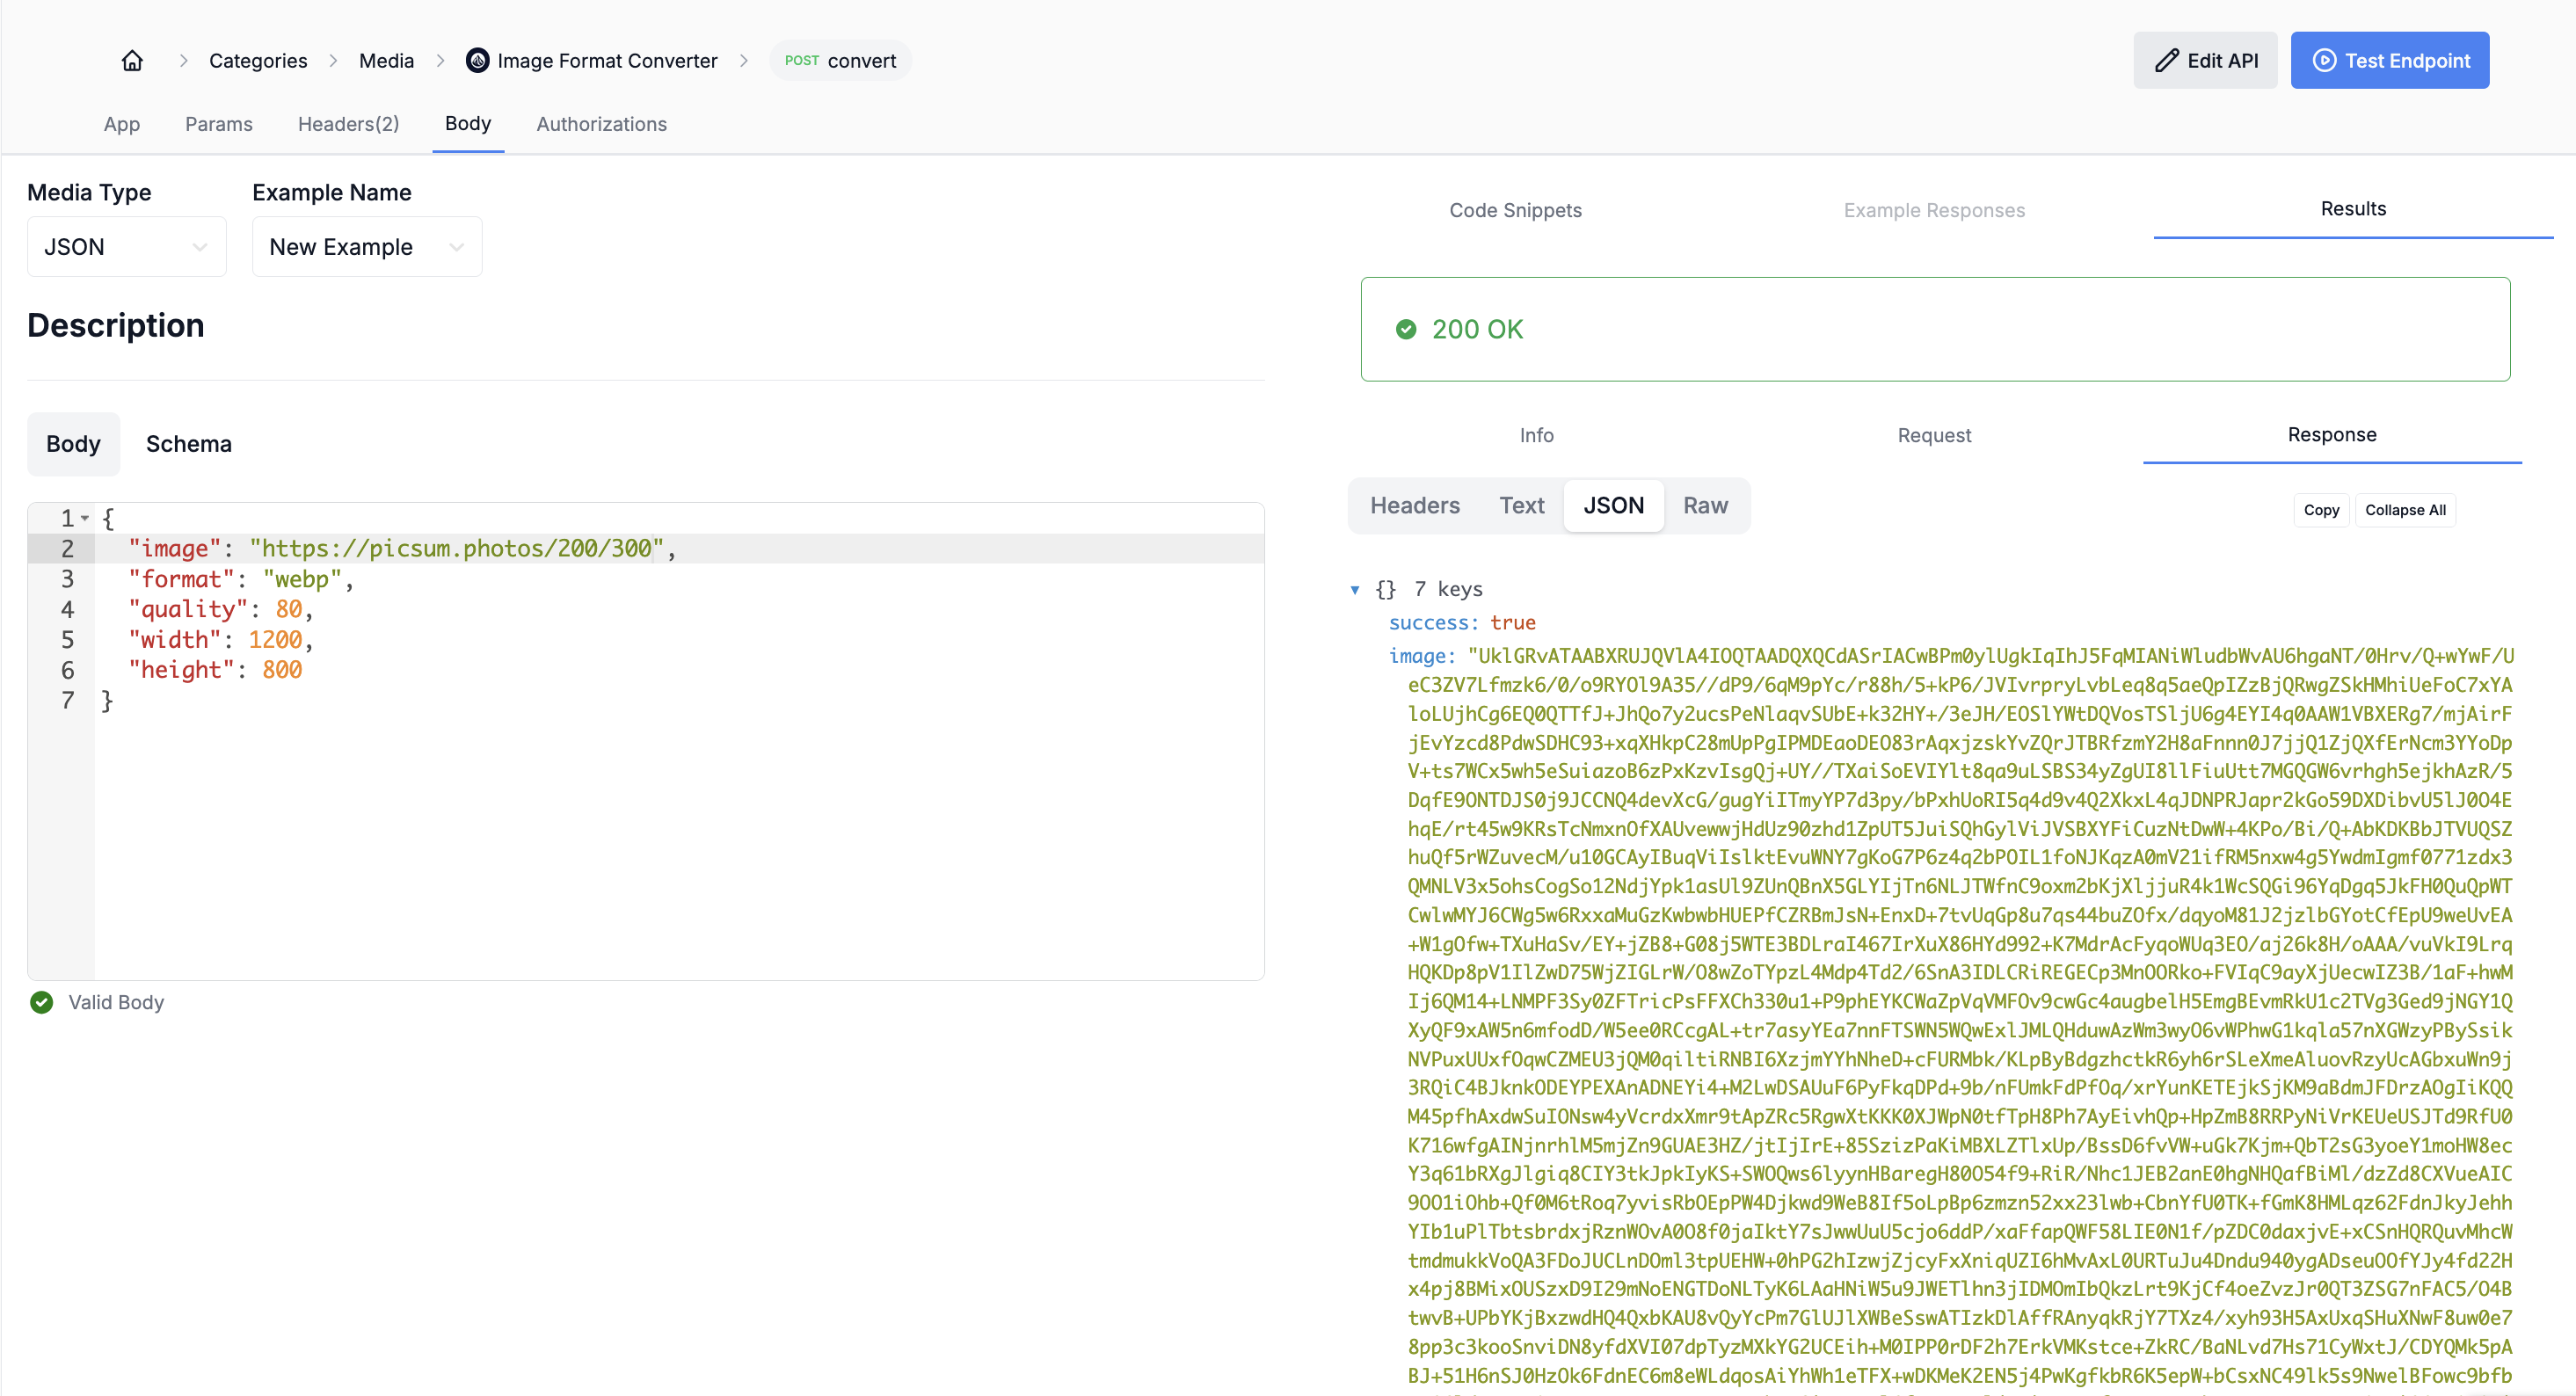Click the Test Endpoint button
Viewport: 2576px width, 1396px height.
click(x=2389, y=61)
